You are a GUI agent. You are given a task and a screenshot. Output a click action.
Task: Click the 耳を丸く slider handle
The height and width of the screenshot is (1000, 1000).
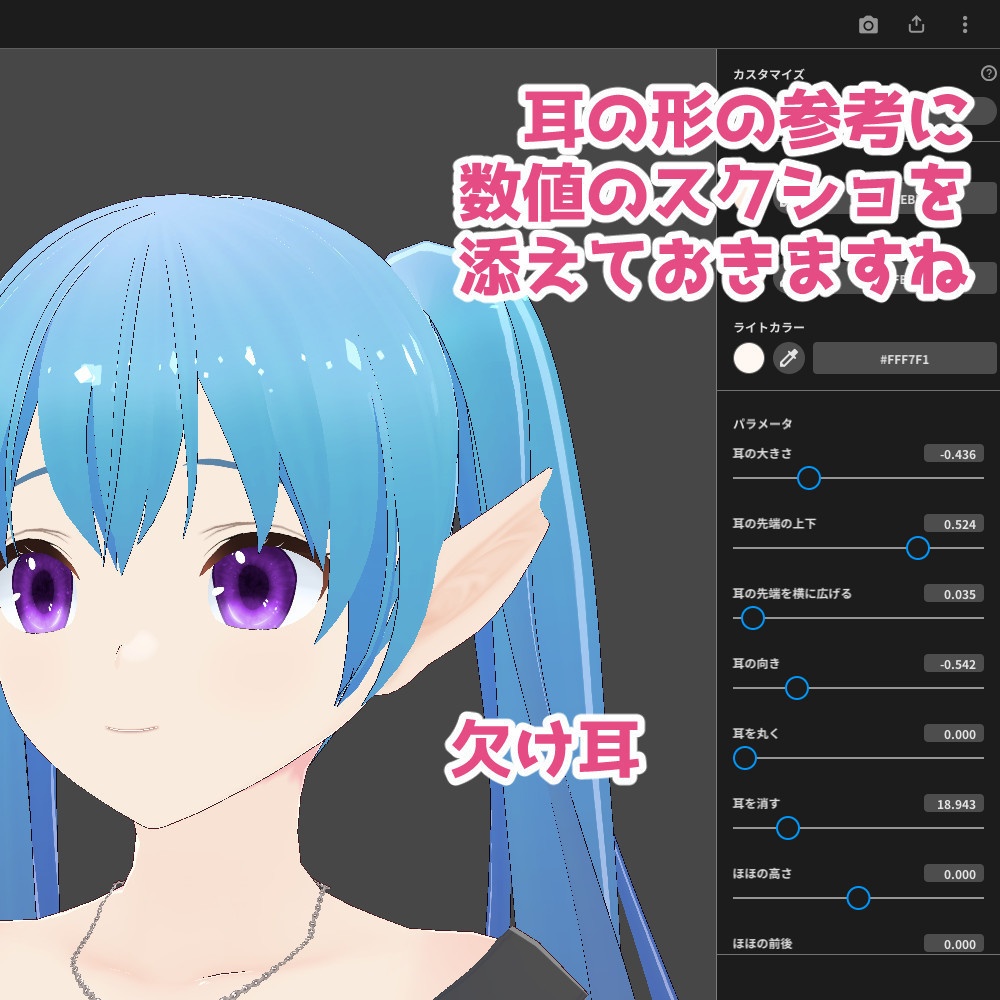[x=745, y=759]
